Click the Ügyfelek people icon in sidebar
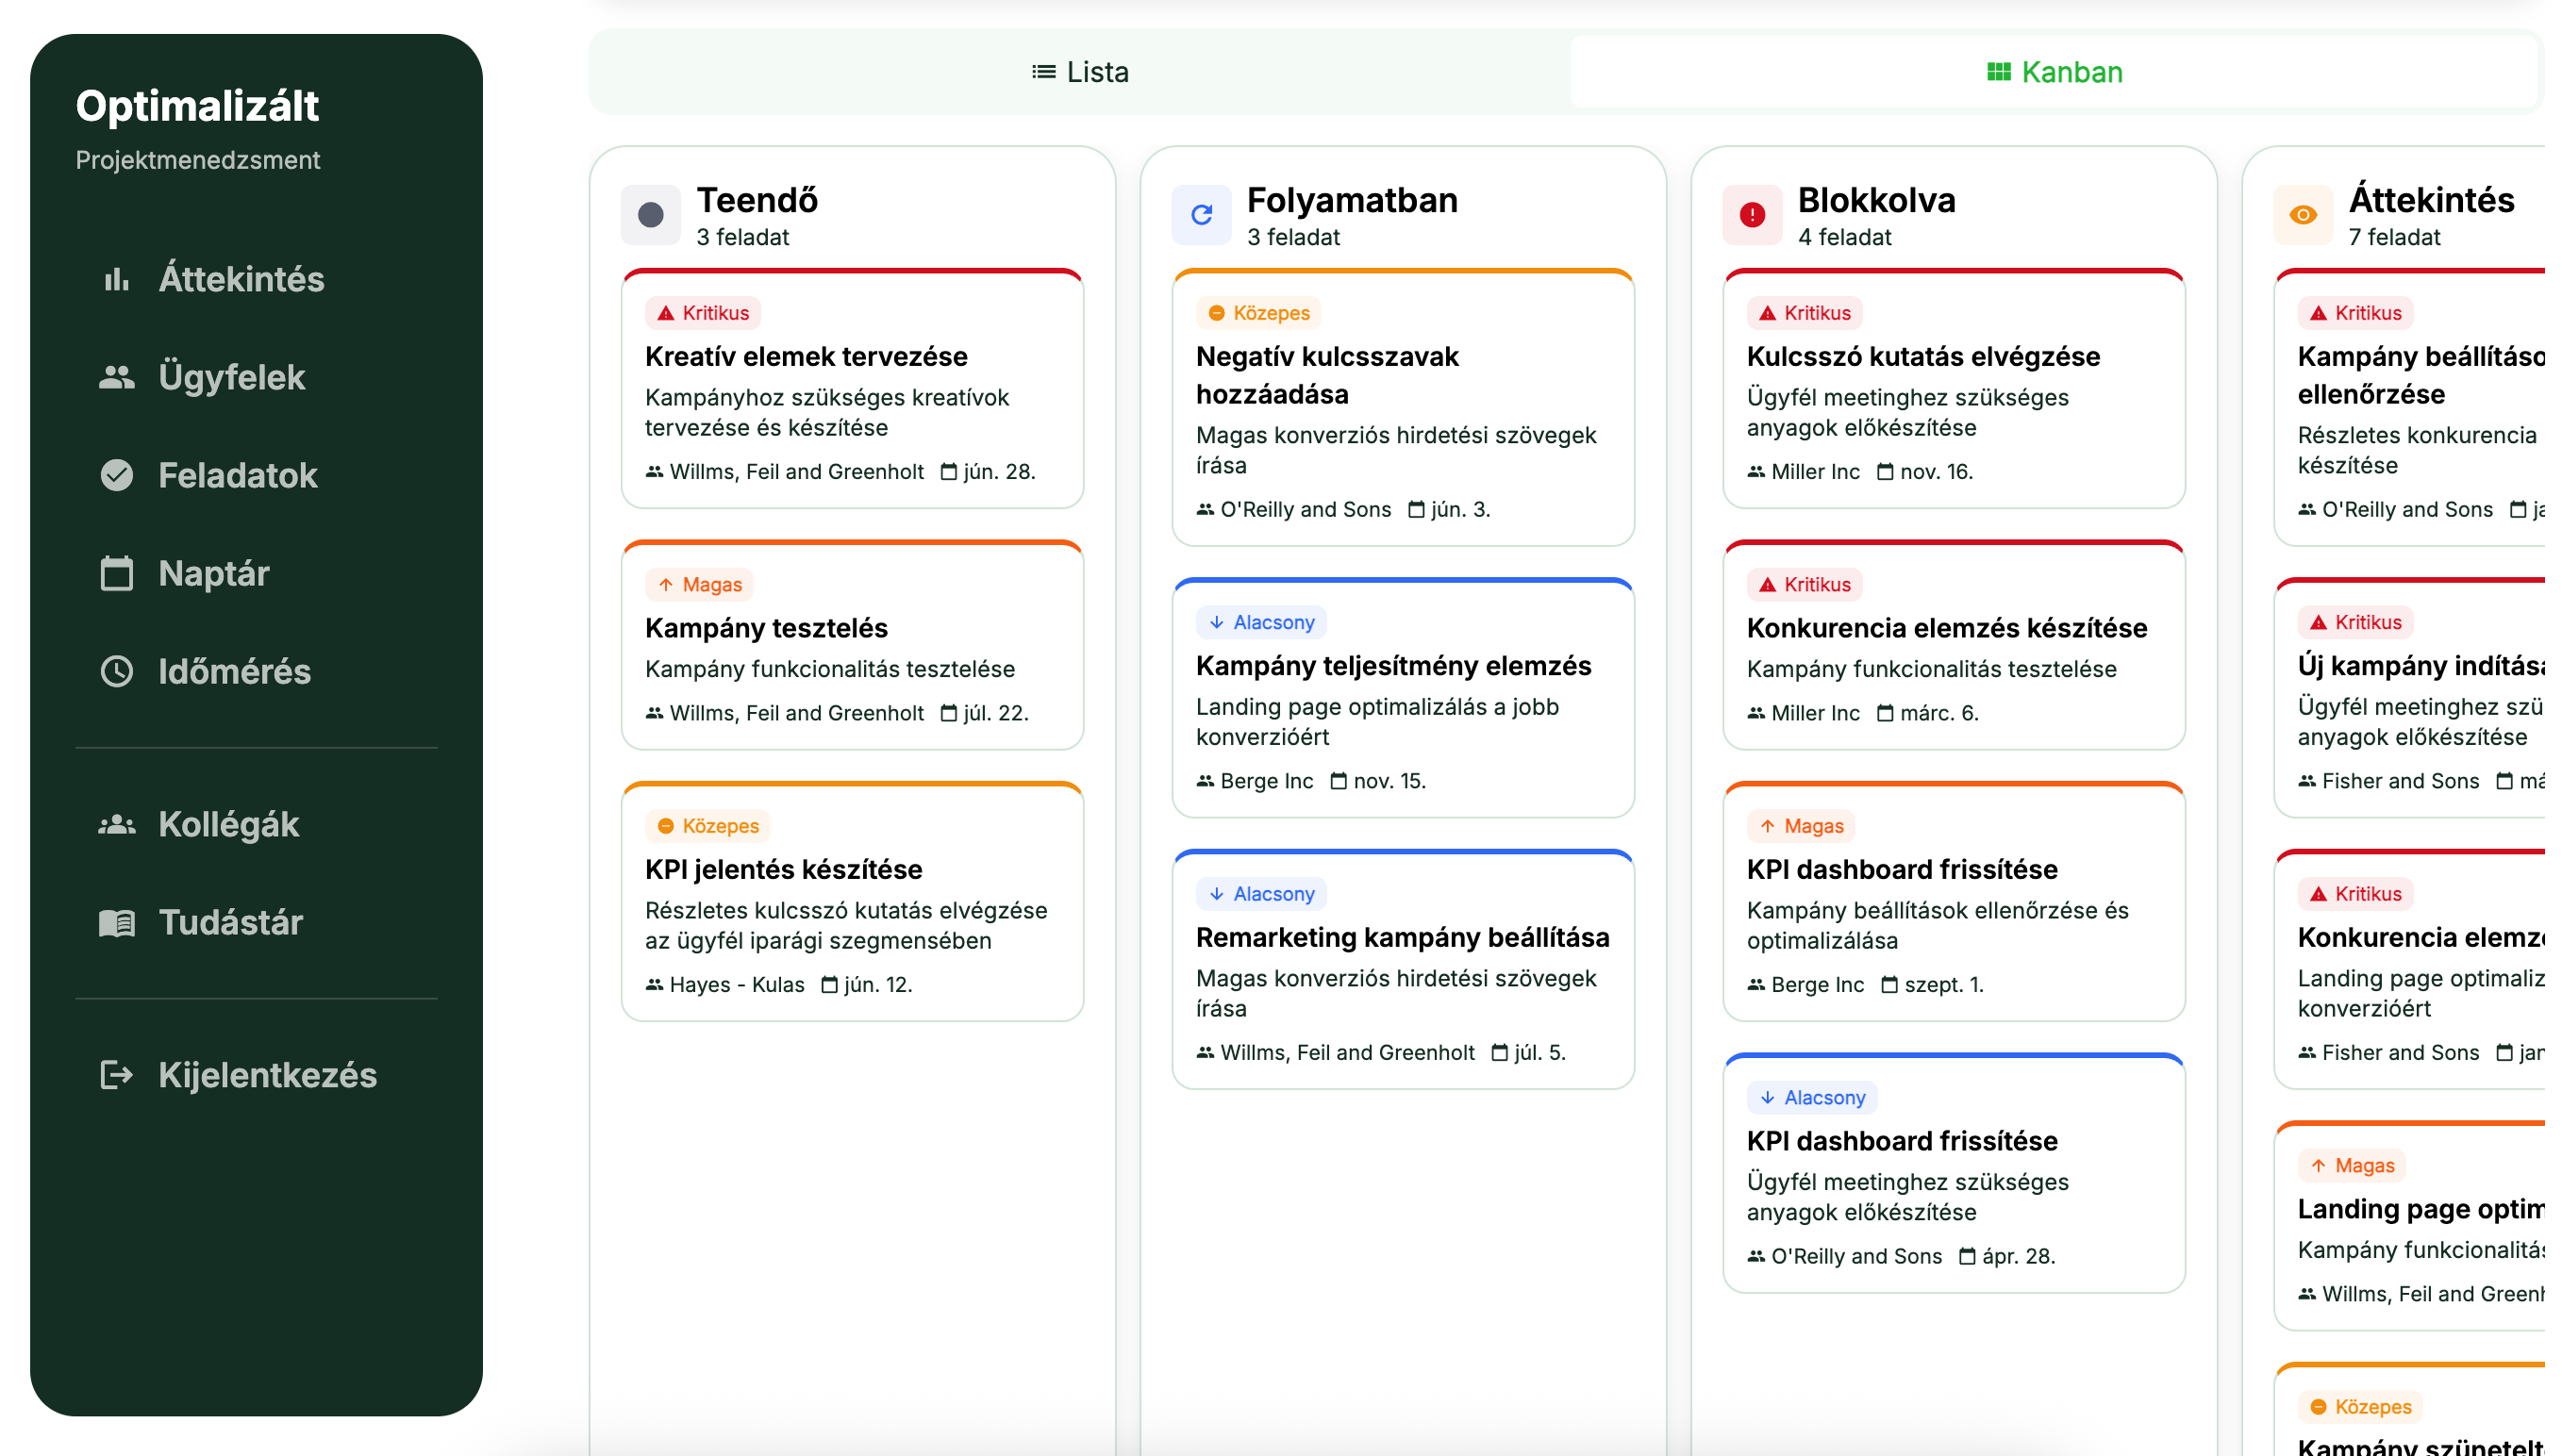Image resolution: width=2562 pixels, height=1456 pixels. click(117, 377)
